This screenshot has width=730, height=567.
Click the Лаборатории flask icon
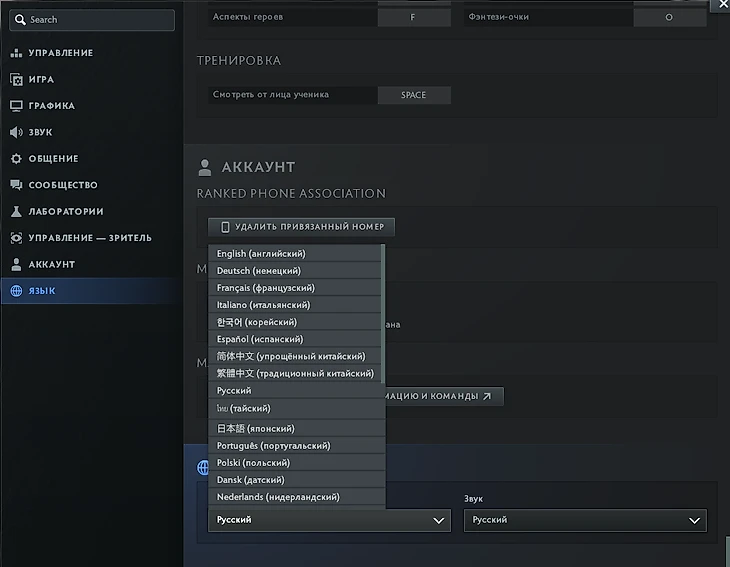16,212
